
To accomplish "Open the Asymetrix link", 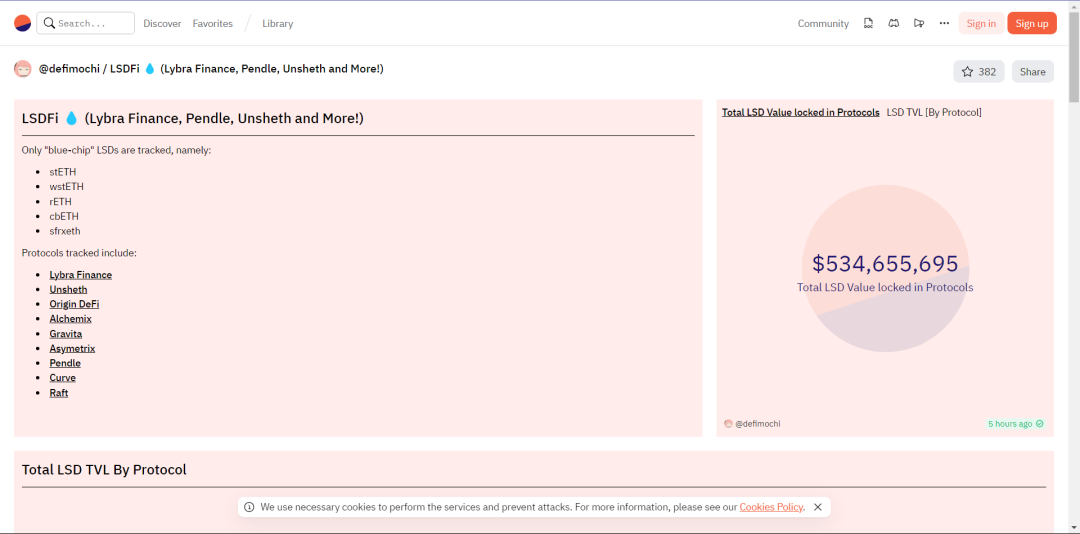I will (72, 349).
